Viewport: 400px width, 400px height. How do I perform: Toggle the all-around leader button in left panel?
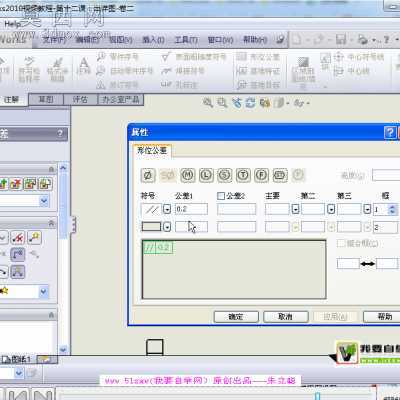(x=18, y=272)
